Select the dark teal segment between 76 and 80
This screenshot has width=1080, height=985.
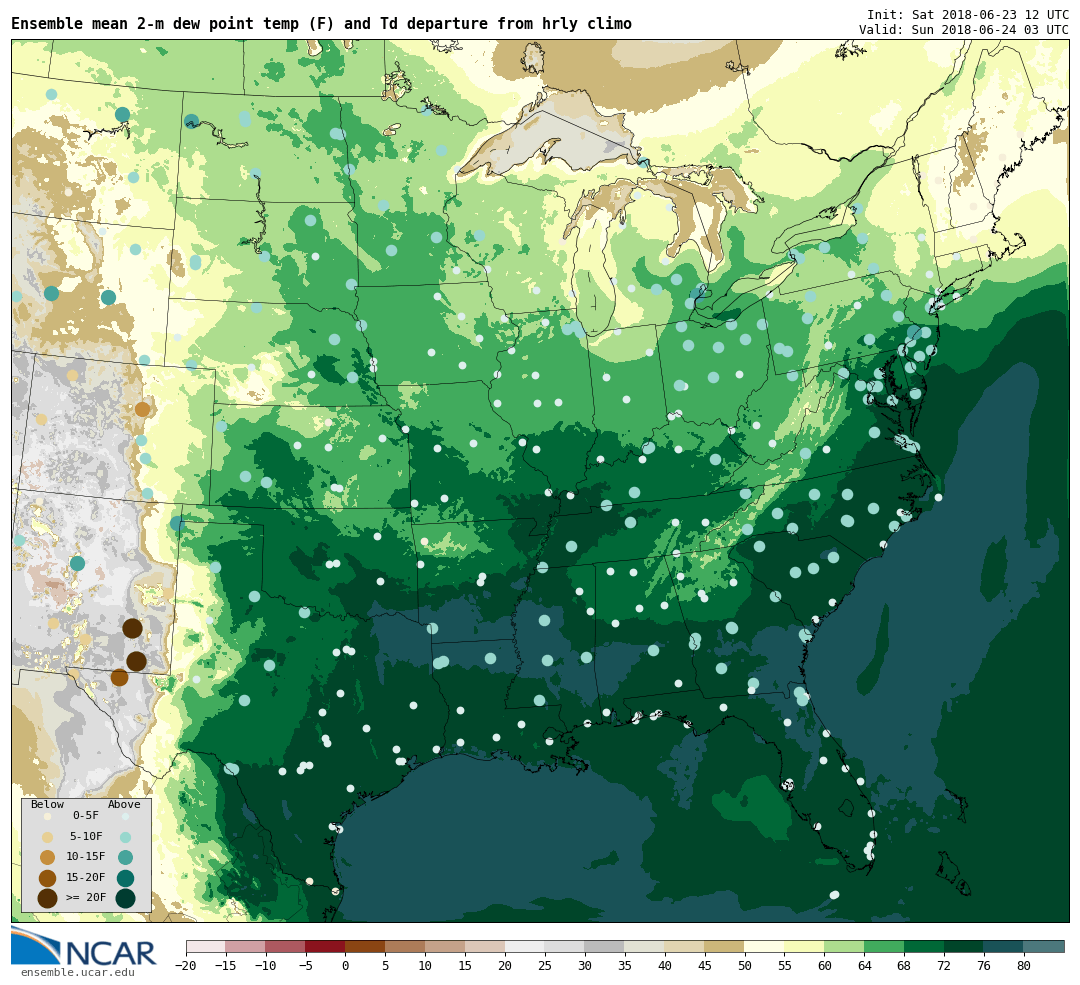pyautogui.click(x=1004, y=946)
